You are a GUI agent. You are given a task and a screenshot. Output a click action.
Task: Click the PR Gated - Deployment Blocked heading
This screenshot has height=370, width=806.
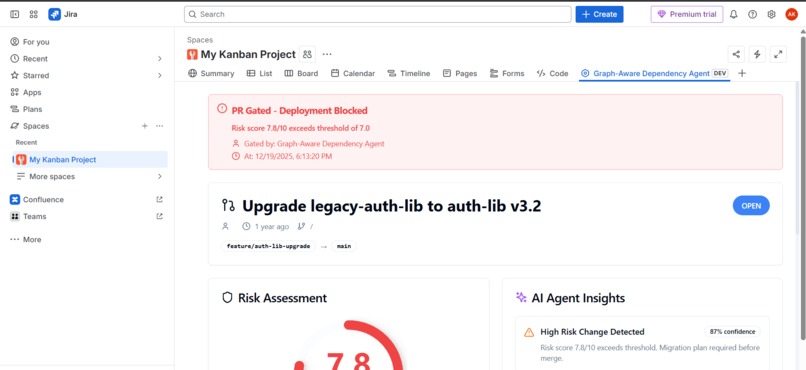pyautogui.click(x=300, y=110)
